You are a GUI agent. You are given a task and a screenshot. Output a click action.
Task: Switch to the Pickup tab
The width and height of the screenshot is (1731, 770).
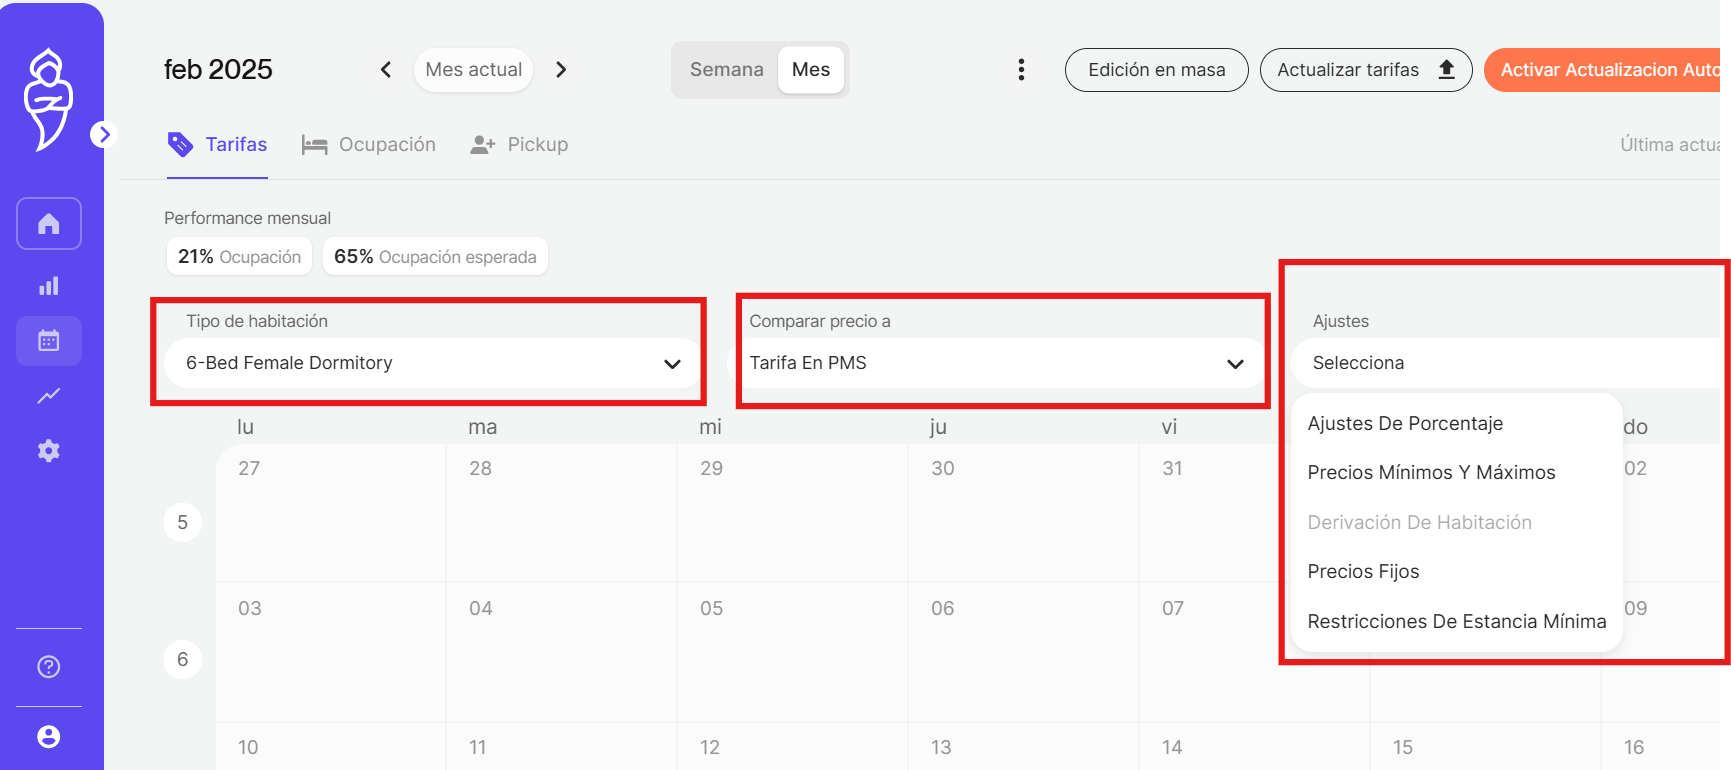(520, 145)
